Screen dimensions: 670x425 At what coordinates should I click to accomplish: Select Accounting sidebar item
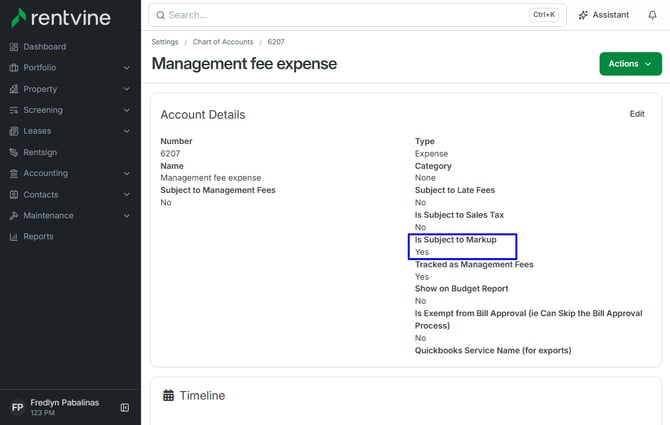tap(46, 173)
